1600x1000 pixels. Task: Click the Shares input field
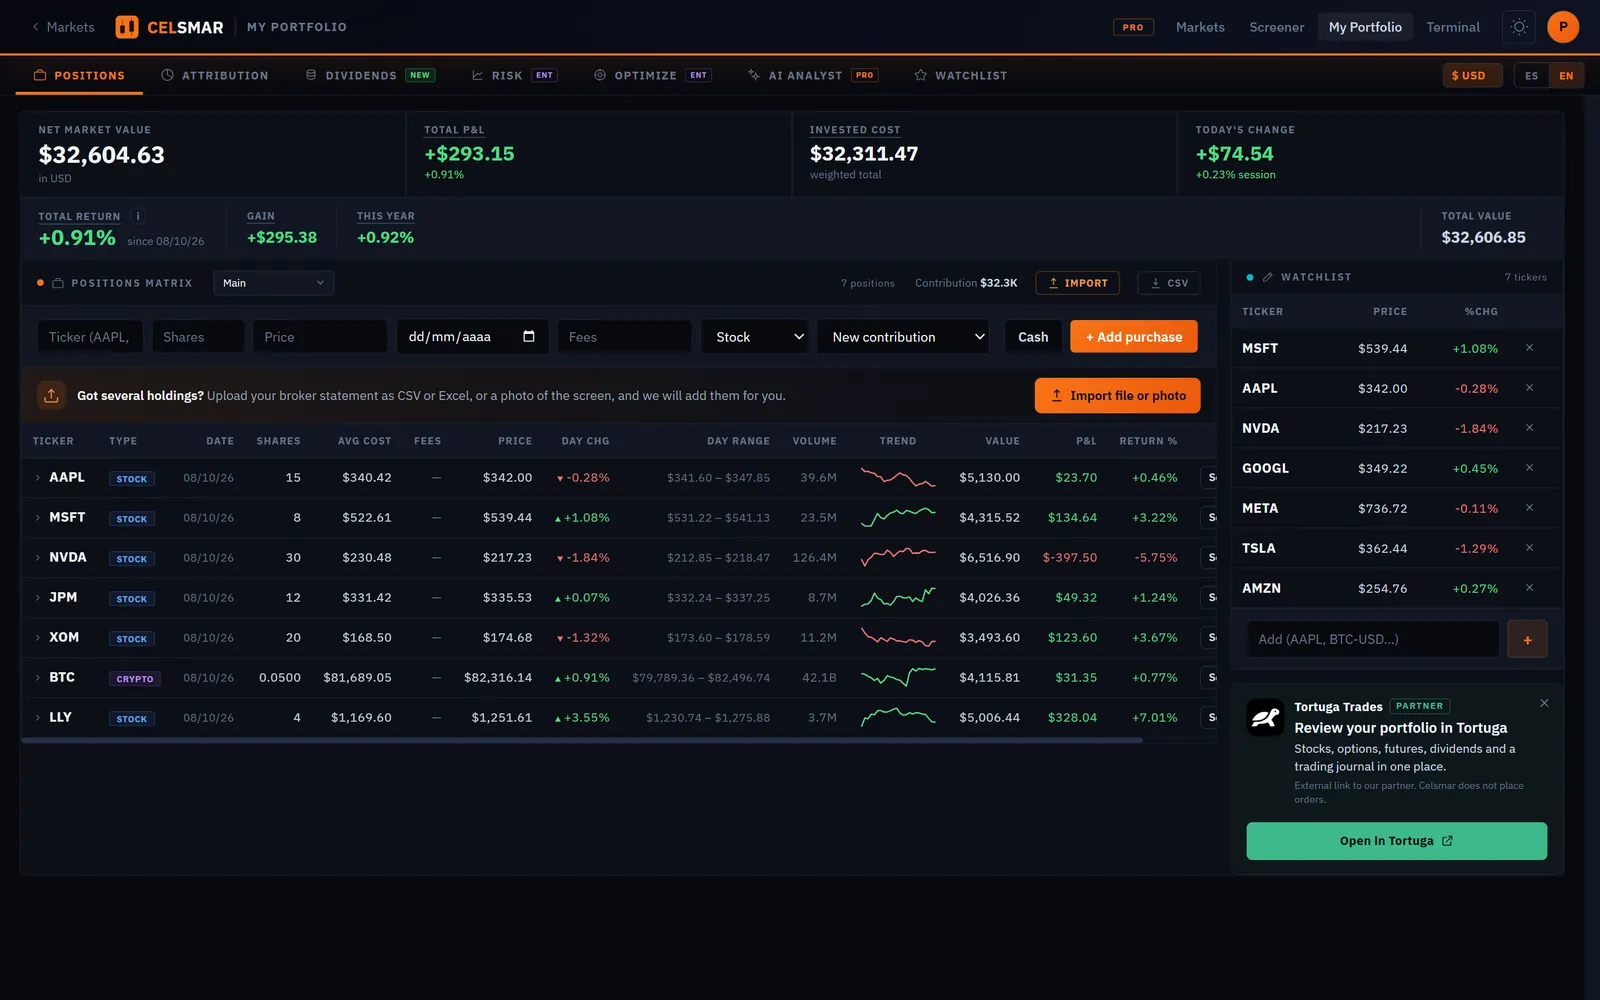(x=198, y=337)
